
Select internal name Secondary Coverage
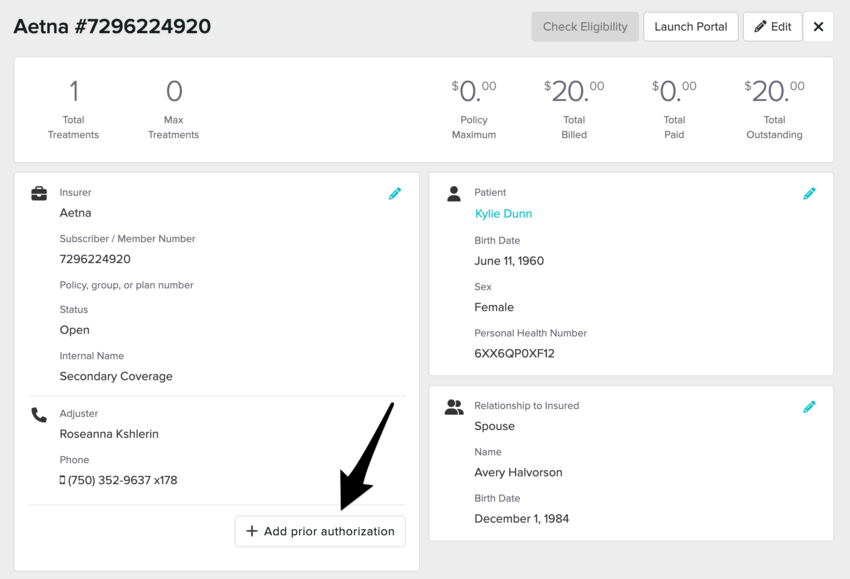click(116, 376)
